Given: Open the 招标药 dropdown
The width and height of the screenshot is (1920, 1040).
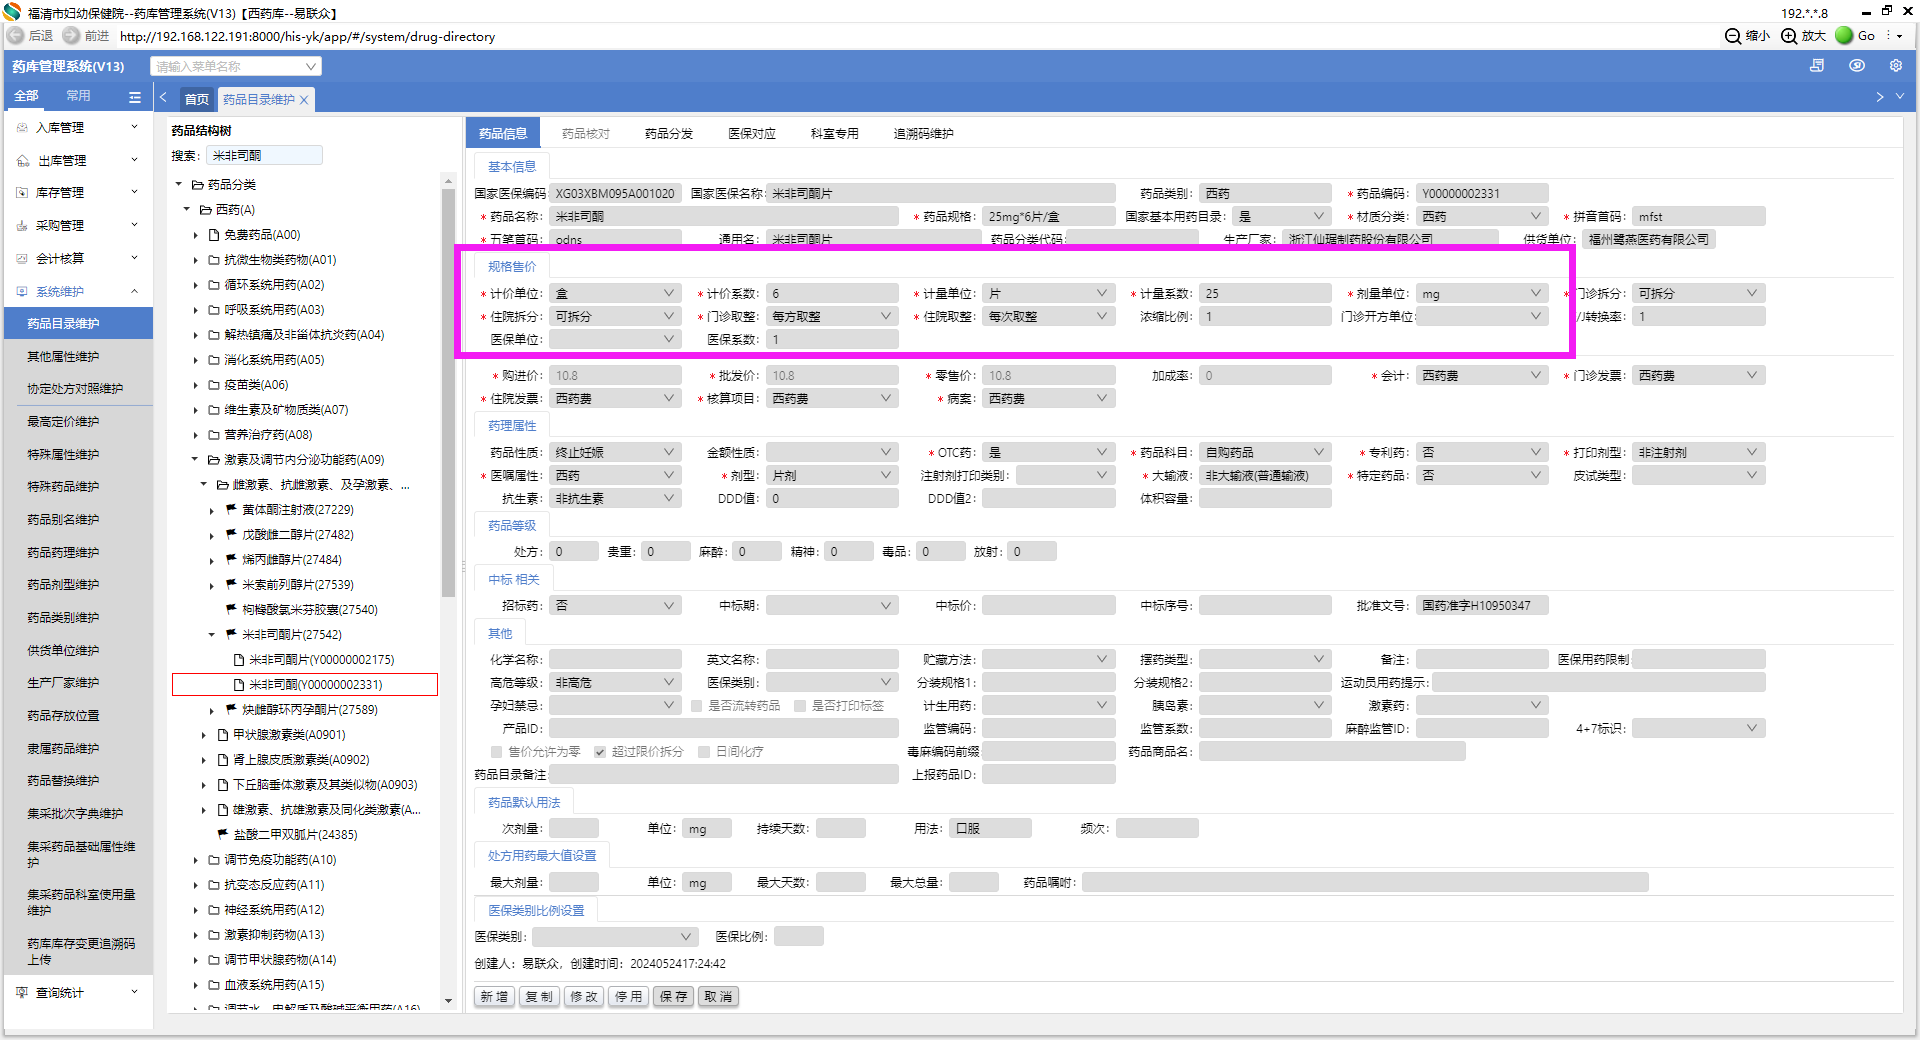Looking at the screenshot, I should (x=615, y=606).
